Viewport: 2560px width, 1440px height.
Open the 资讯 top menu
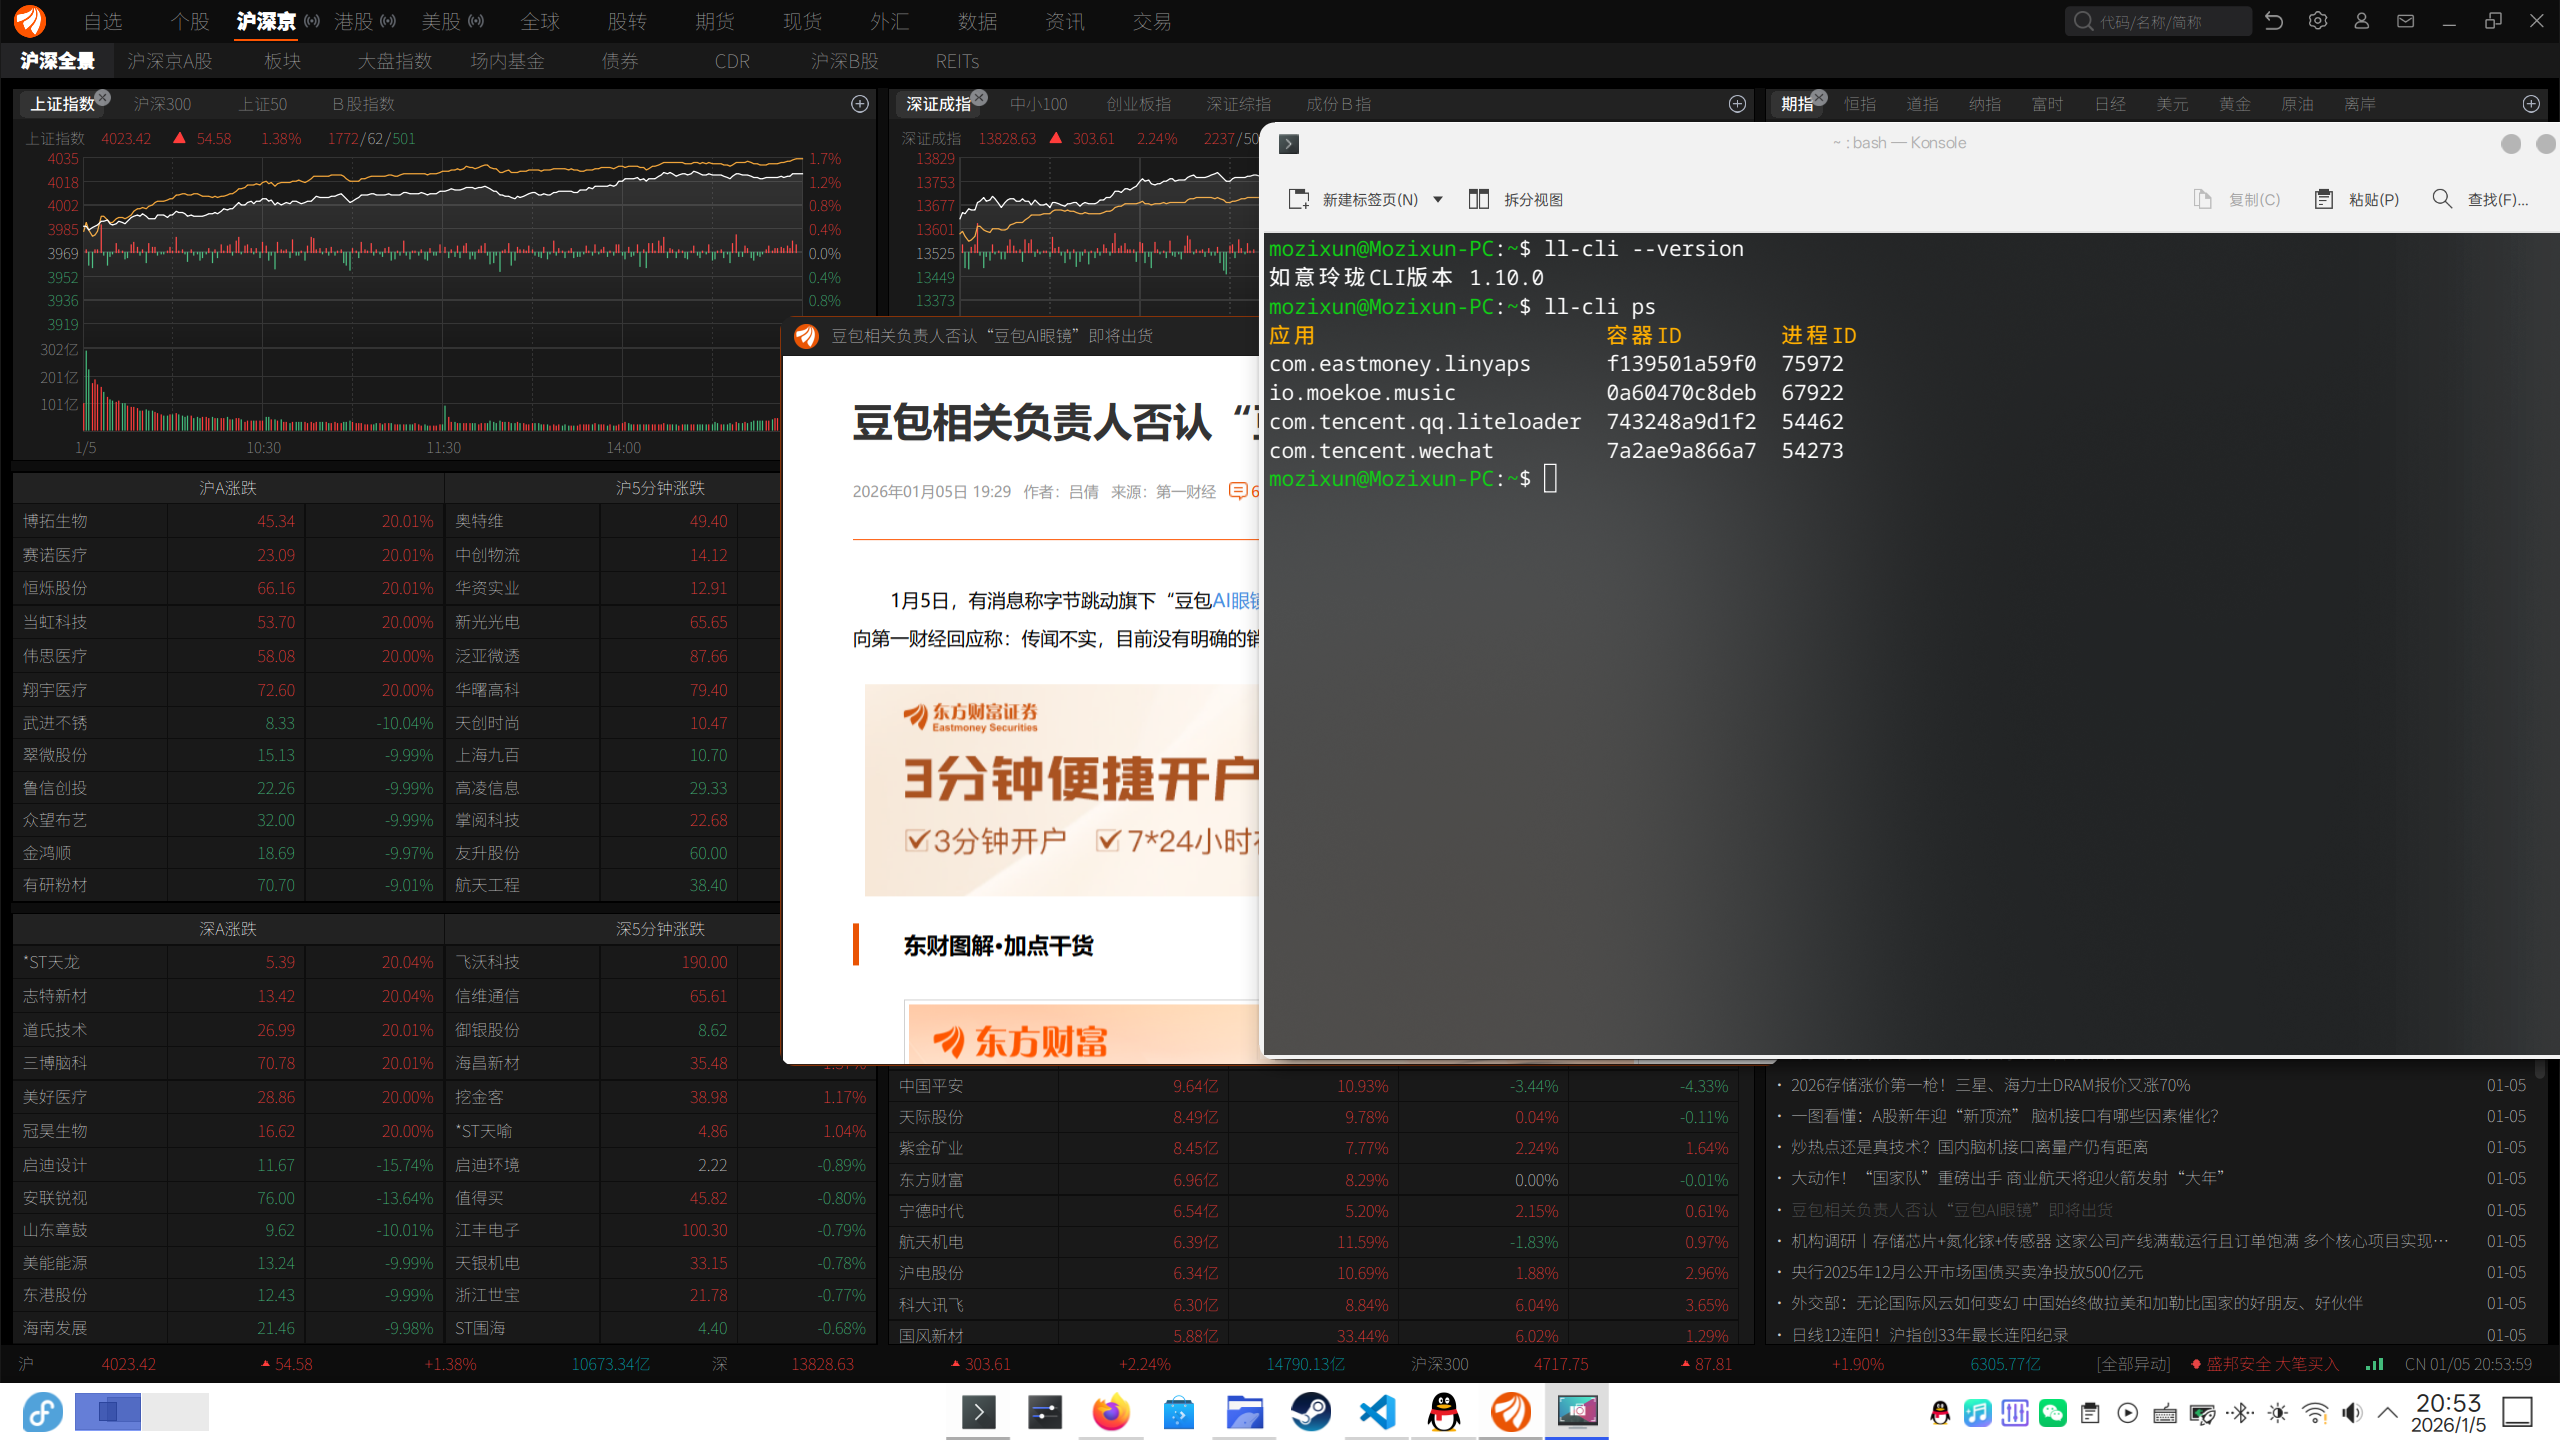click(x=1065, y=21)
